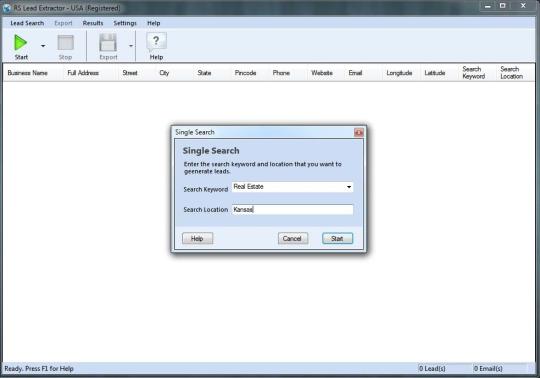Click the app globe icon in title bar
The image size is (540, 378).
(x=7, y=8)
